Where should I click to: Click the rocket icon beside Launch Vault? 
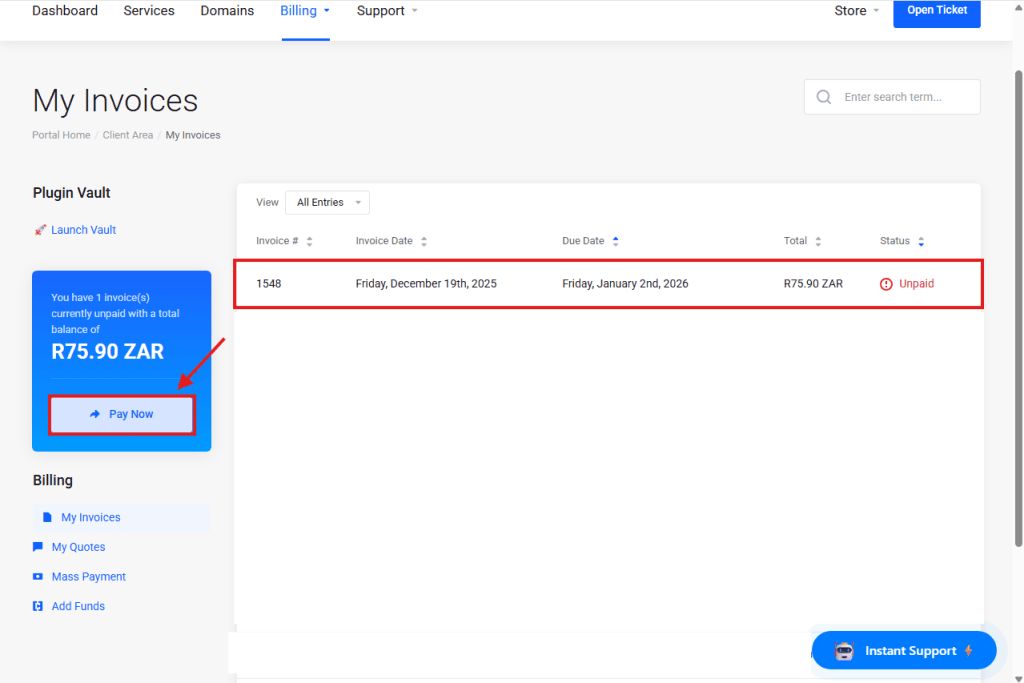point(40,230)
